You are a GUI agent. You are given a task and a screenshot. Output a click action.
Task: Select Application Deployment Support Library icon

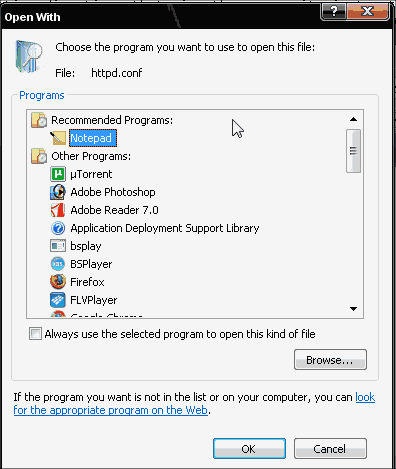pos(58,228)
